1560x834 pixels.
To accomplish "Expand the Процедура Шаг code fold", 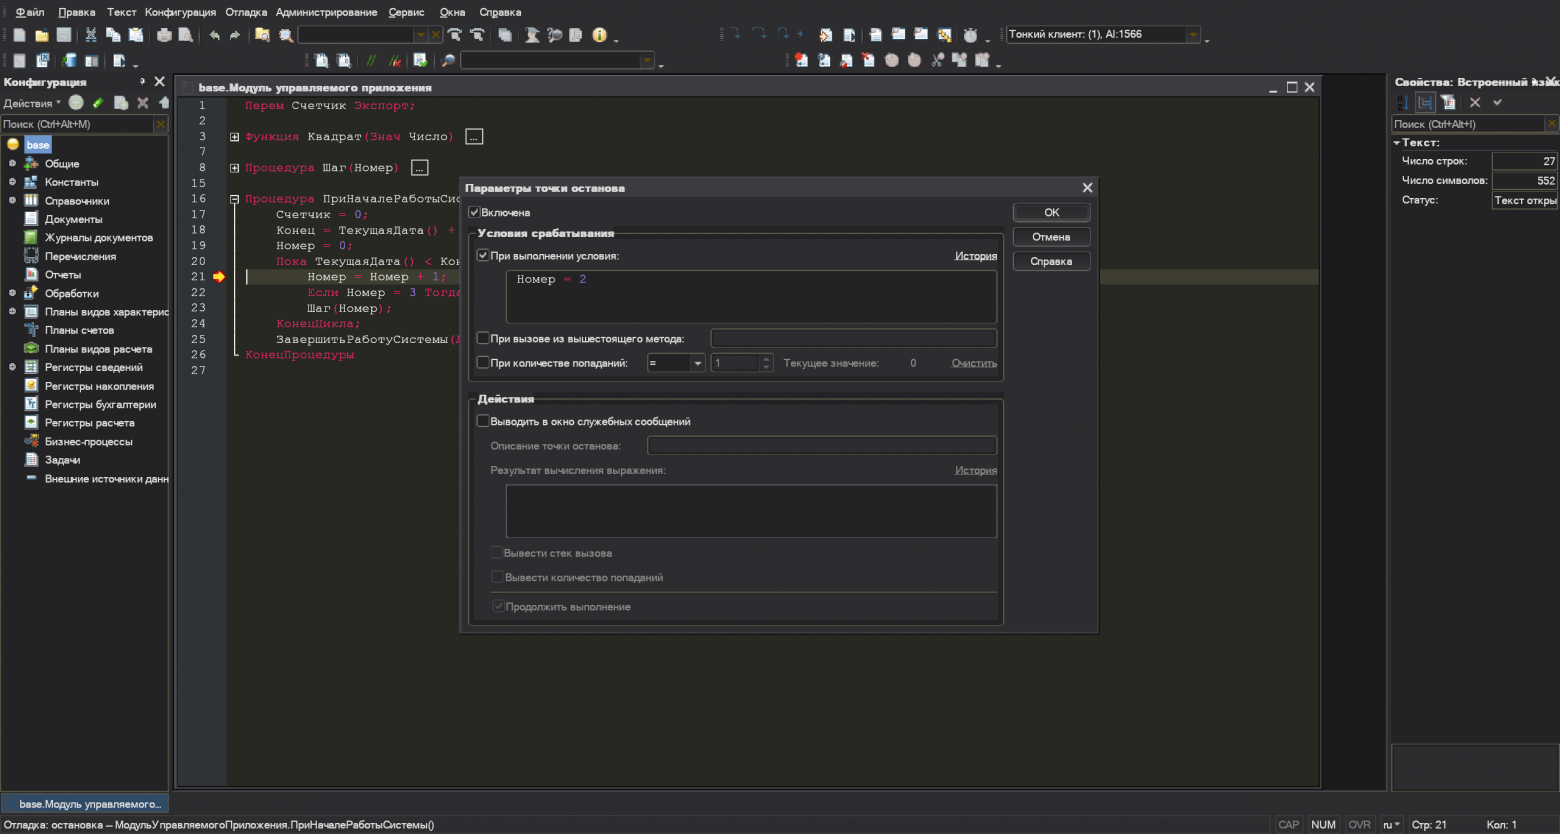I will pyautogui.click(x=234, y=168).
